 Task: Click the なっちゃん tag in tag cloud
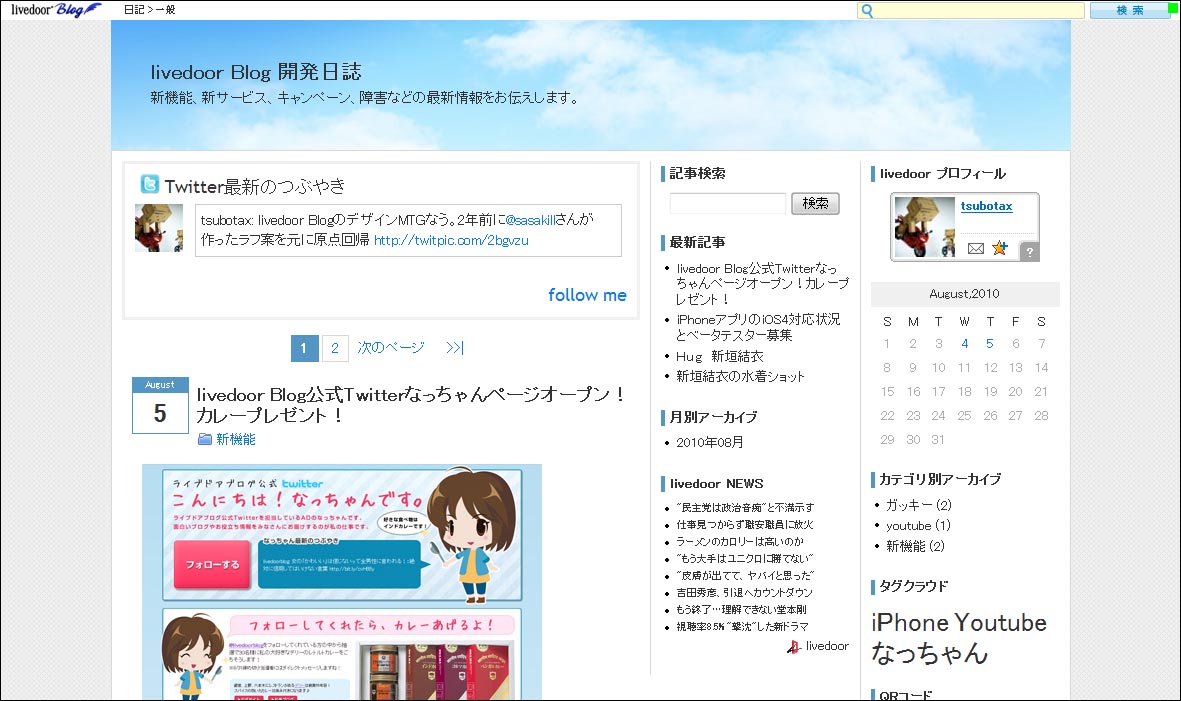[x=929, y=653]
